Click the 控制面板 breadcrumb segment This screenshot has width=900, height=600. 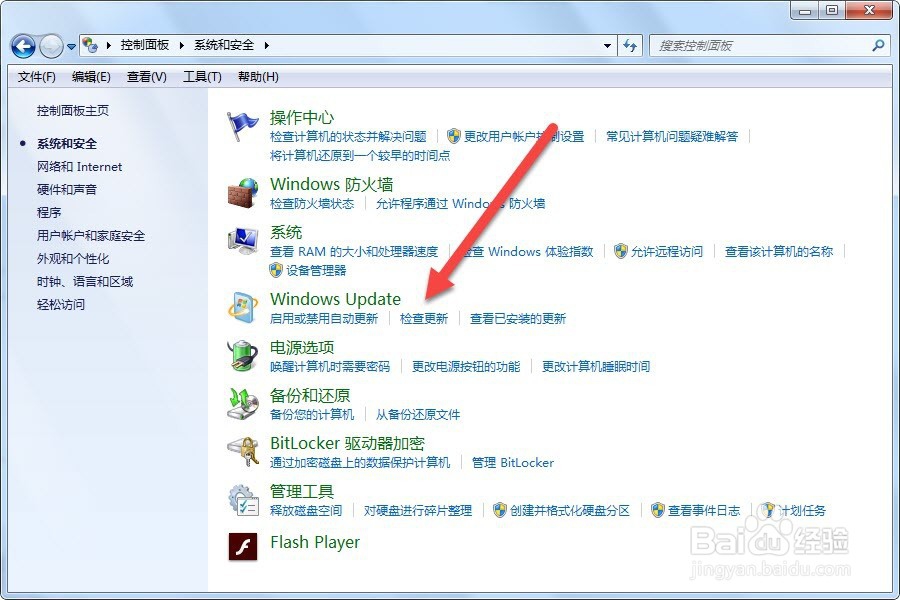point(145,45)
